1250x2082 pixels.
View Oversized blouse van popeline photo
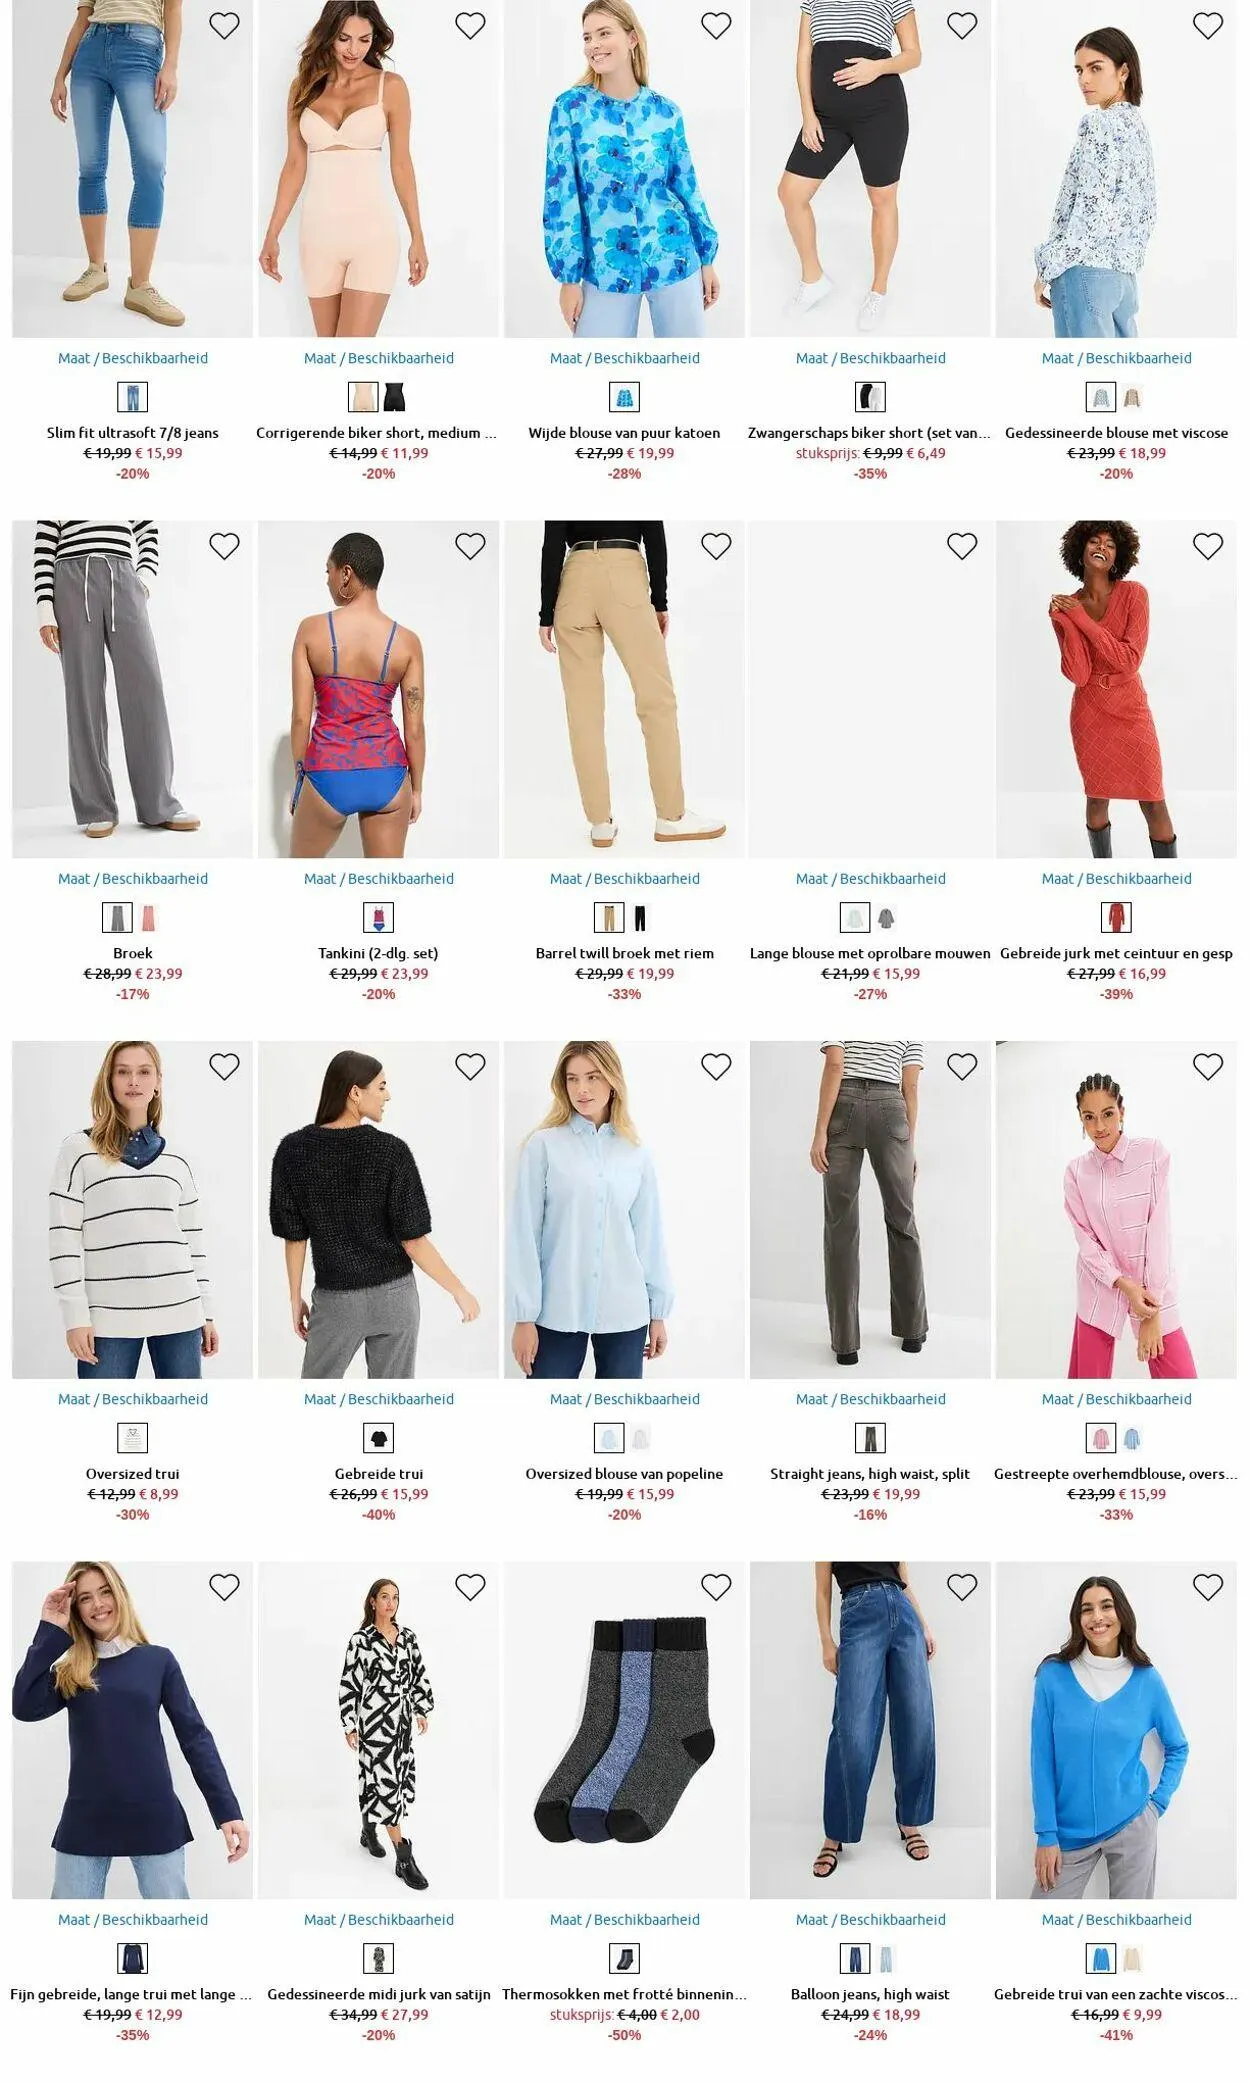625,1210
